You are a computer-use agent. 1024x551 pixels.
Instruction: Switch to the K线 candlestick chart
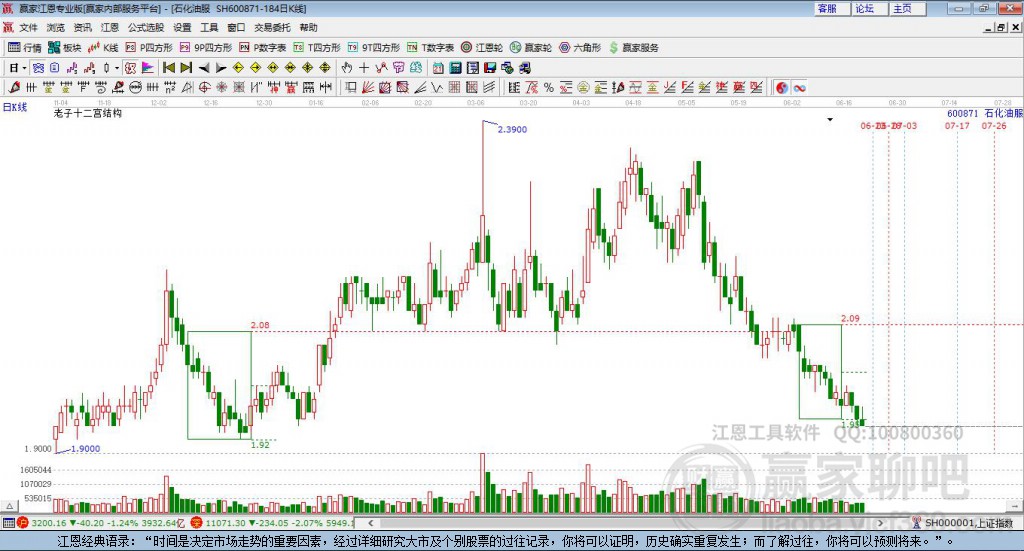[103, 48]
